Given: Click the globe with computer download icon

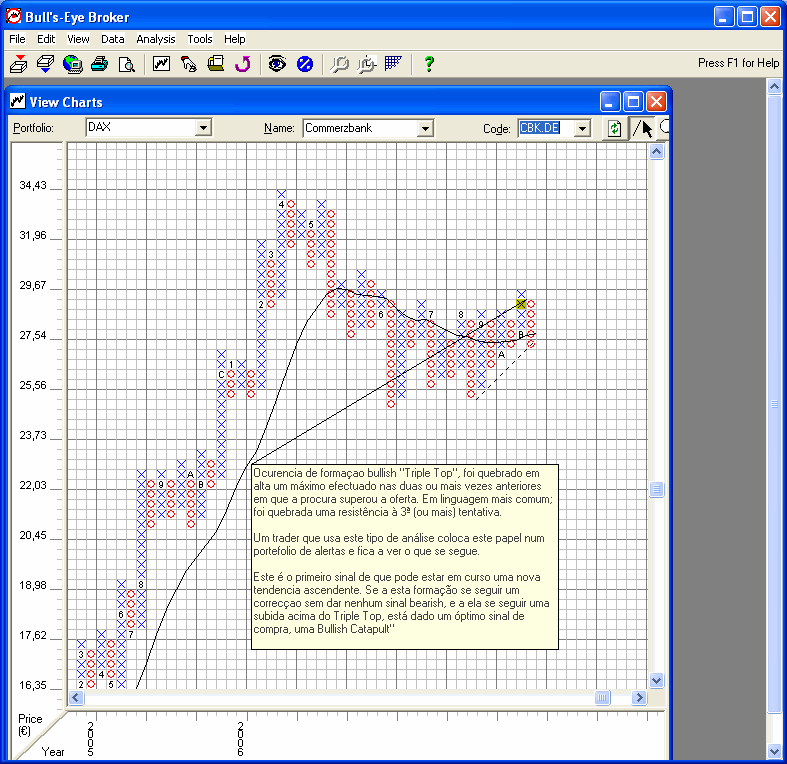Looking at the screenshot, I should pos(73,64).
